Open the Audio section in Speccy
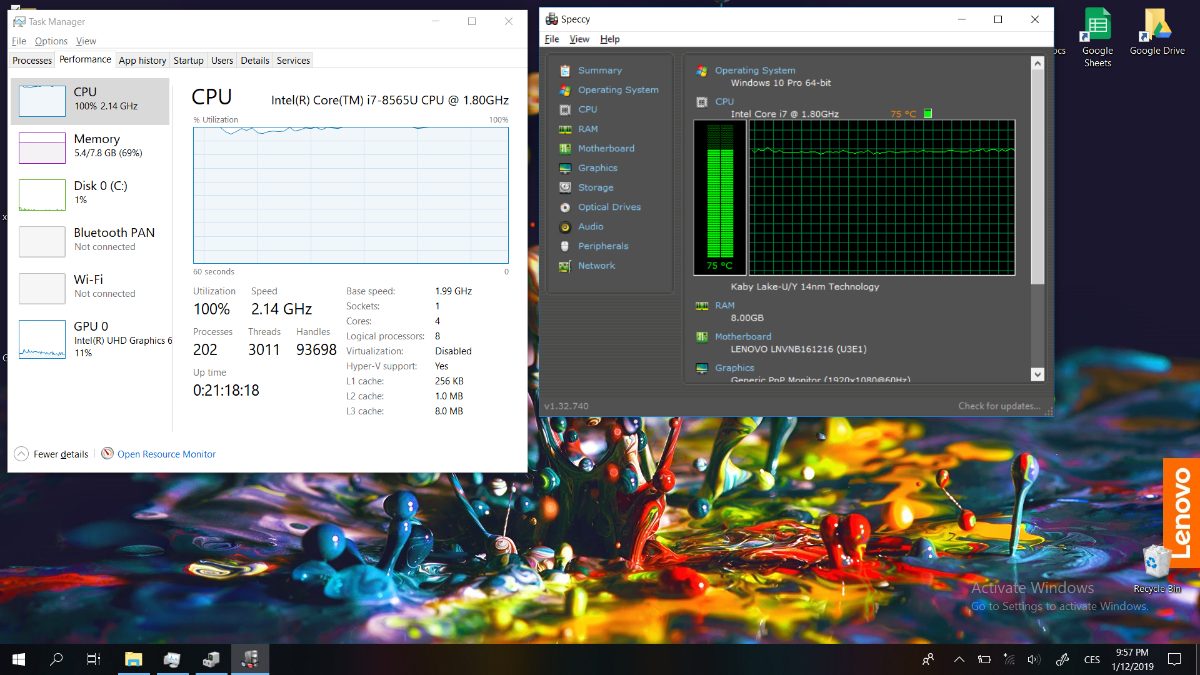Screen dimensions: 1200x675 pos(590,226)
